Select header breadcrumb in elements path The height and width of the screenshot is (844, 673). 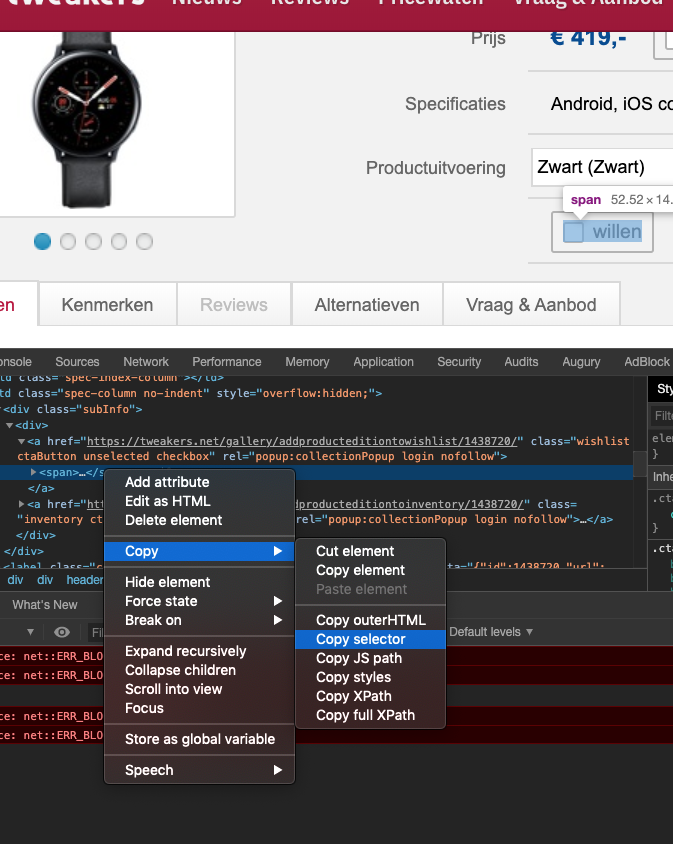pos(85,580)
